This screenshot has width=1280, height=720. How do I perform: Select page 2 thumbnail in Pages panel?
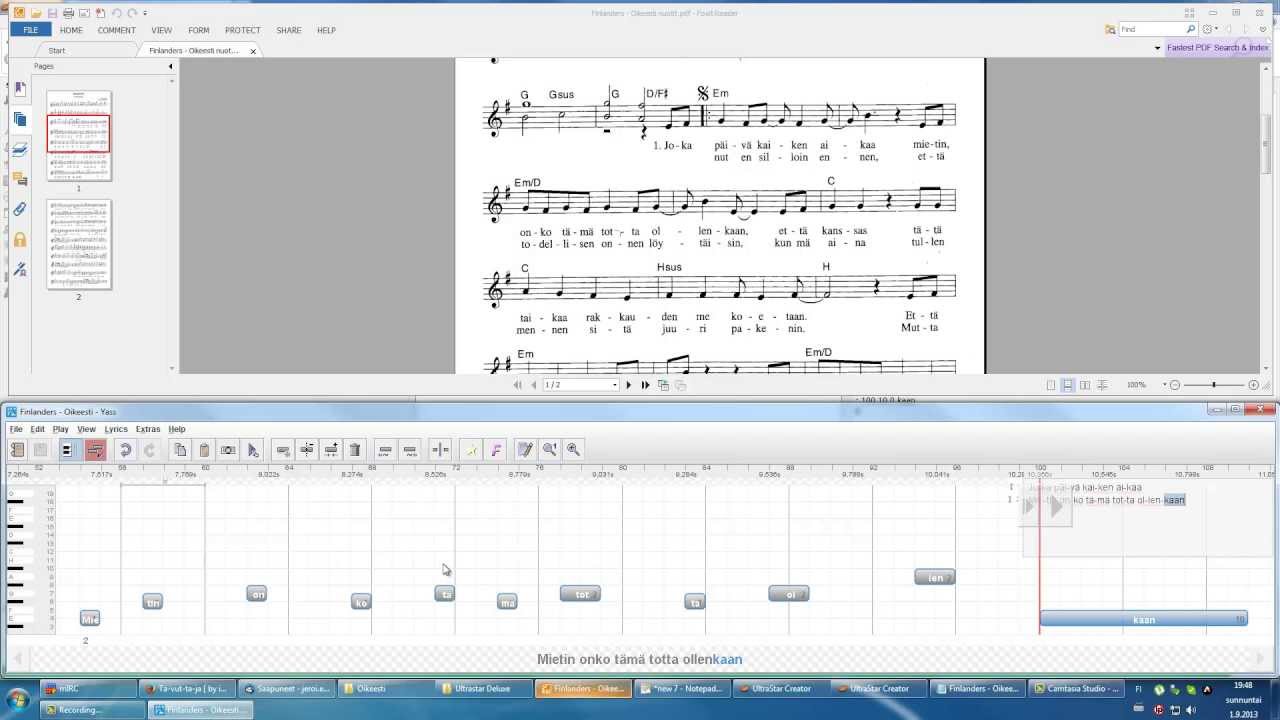pos(78,244)
